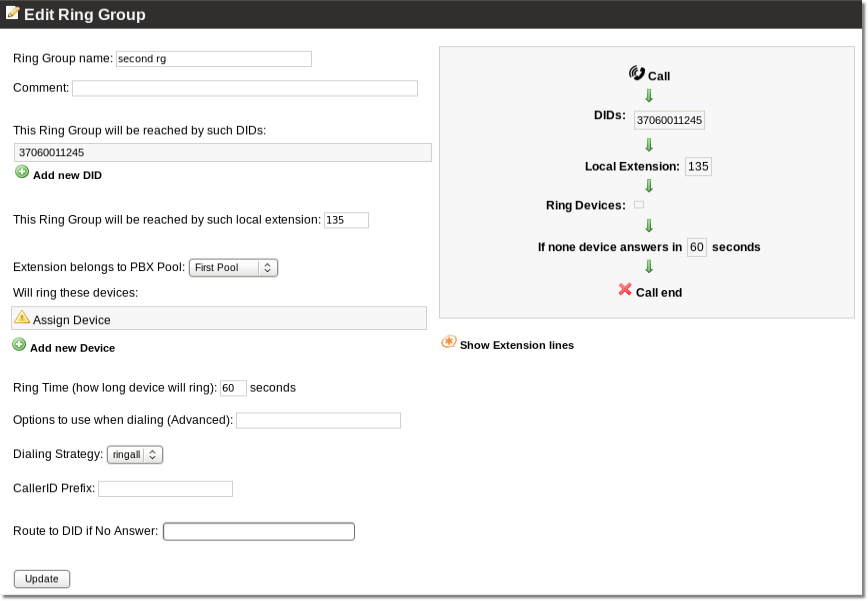Focus the Ring Group name field
Image resolution: width=868 pixels, height=601 pixels.
tap(214, 59)
